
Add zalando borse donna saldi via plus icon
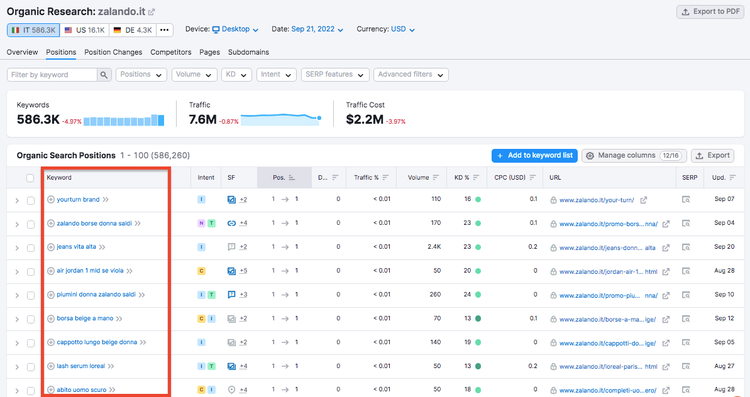(x=51, y=223)
